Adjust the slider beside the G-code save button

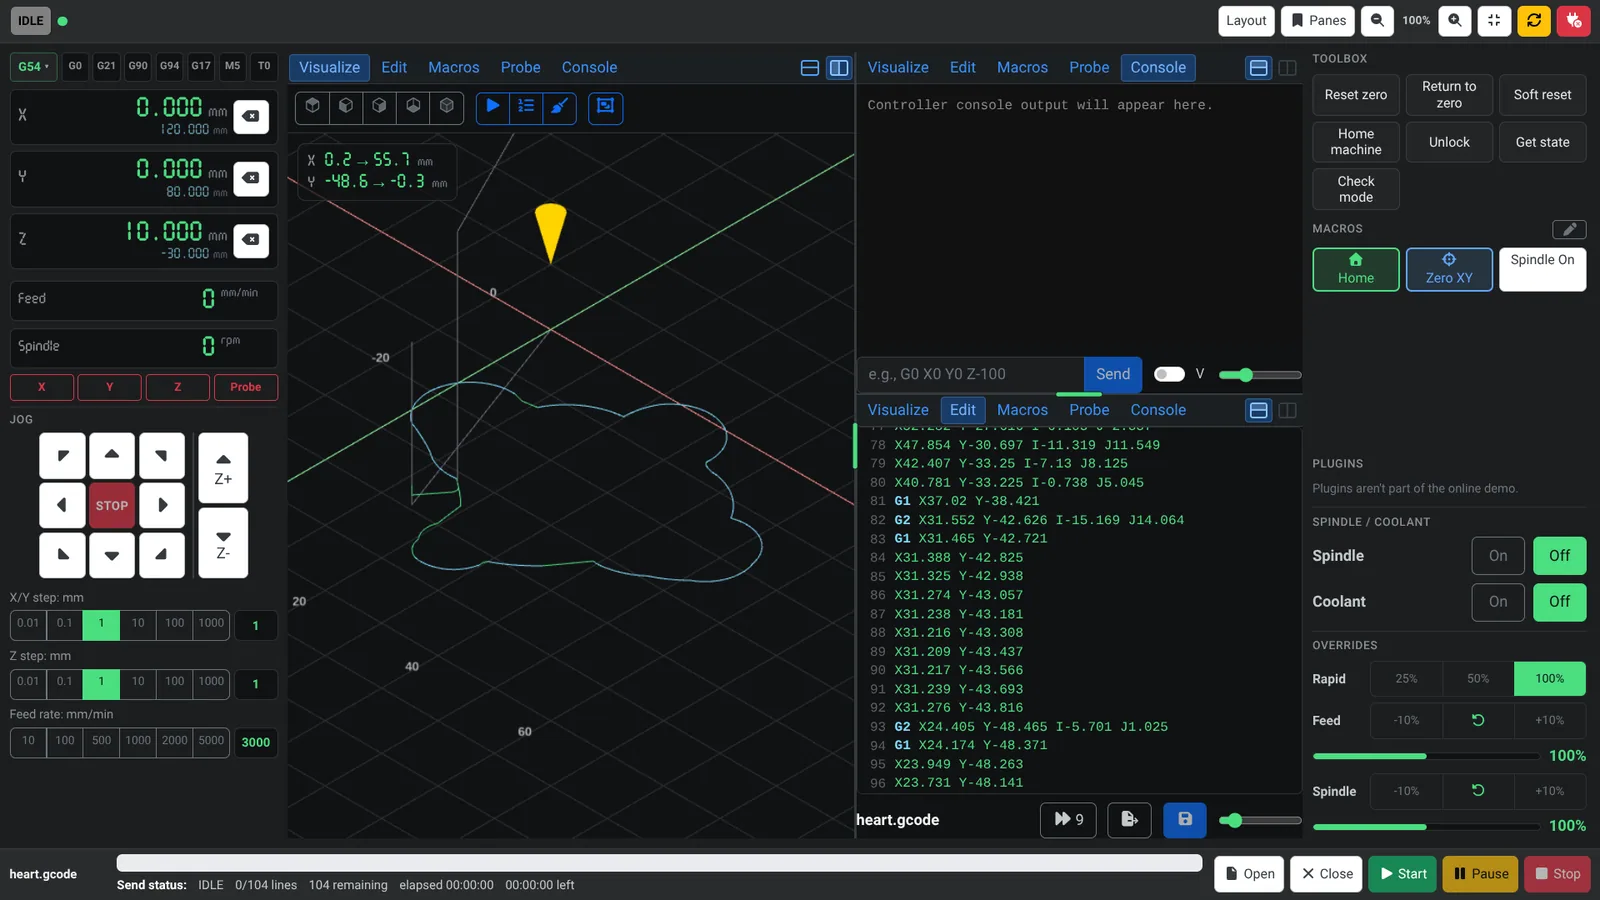[x=1260, y=821]
